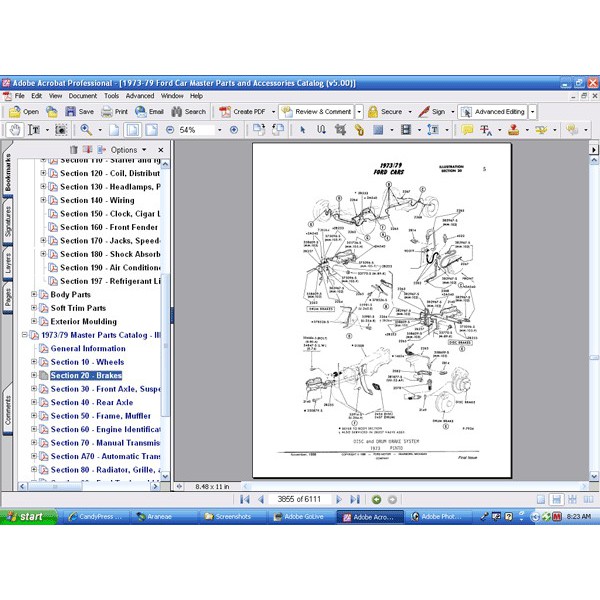Click Print button in toolbar
This screenshot has width=600, height=600.
click(114, 112)
